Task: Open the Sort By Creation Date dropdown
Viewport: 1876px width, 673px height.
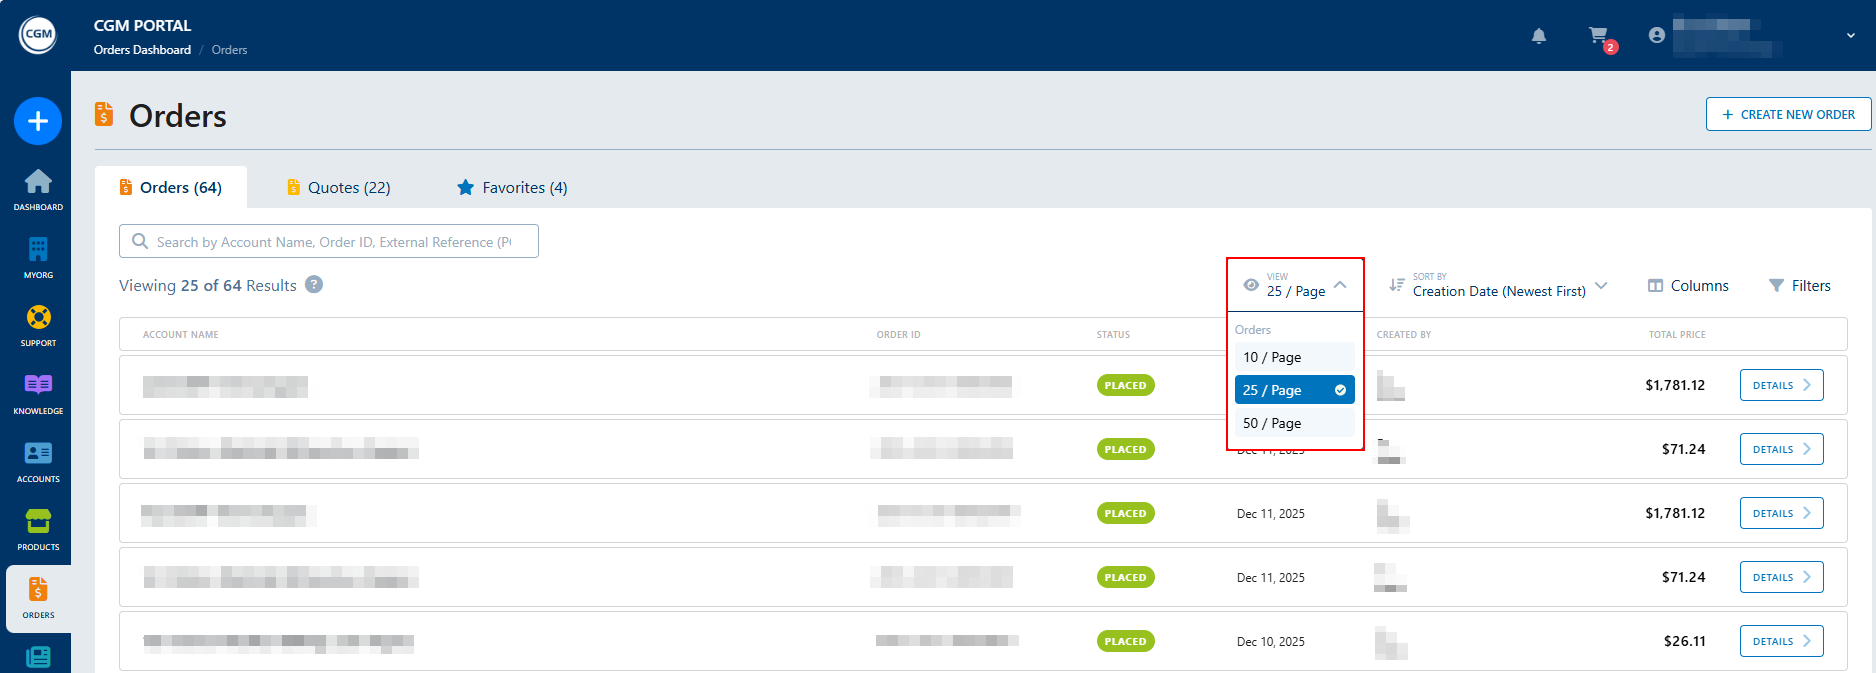Action: 1498,286
